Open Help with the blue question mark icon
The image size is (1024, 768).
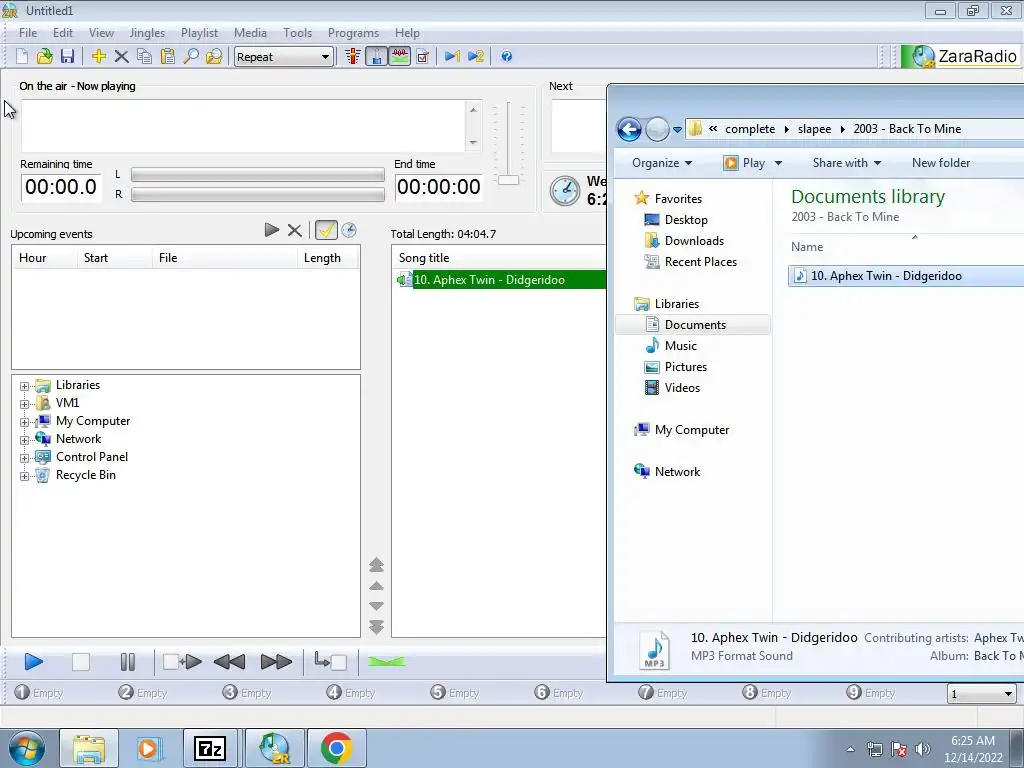pos(507,56)
